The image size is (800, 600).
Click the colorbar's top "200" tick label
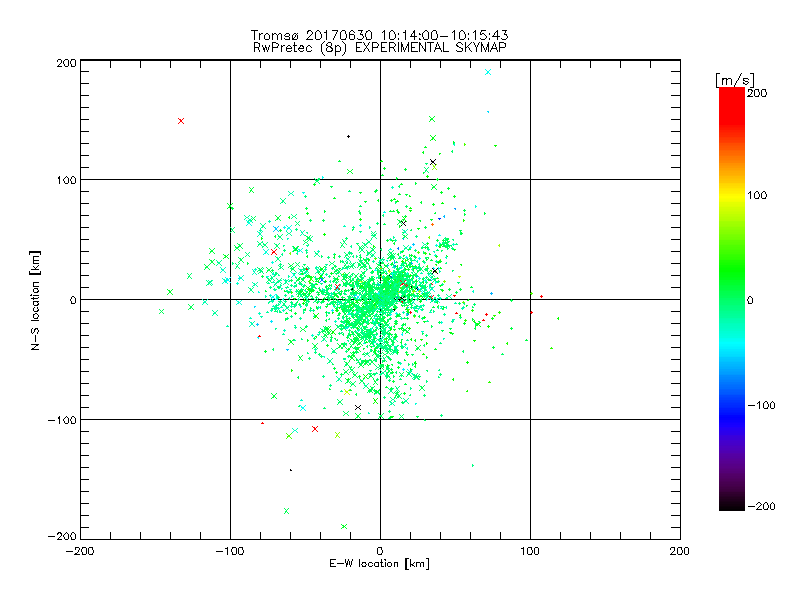(x=757, y=93)
